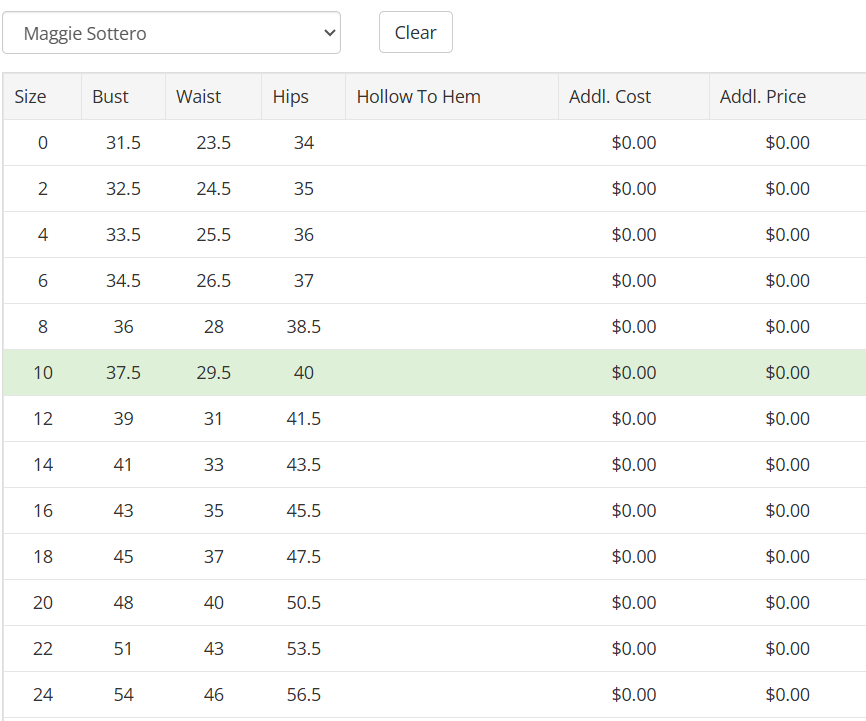This screenshot has height=721, width=866.
Task: Select the size 18 row
Action: click(43, 557)
